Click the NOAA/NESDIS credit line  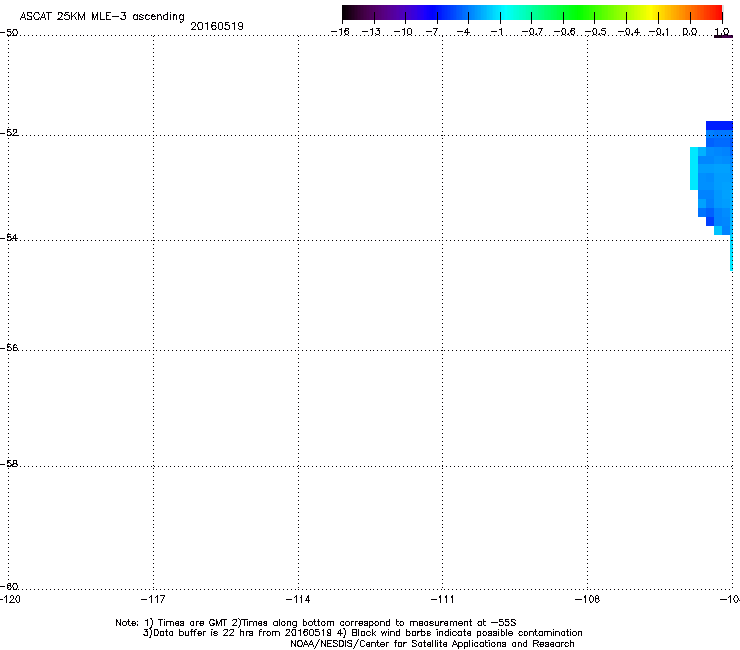(x=432, y=644)
